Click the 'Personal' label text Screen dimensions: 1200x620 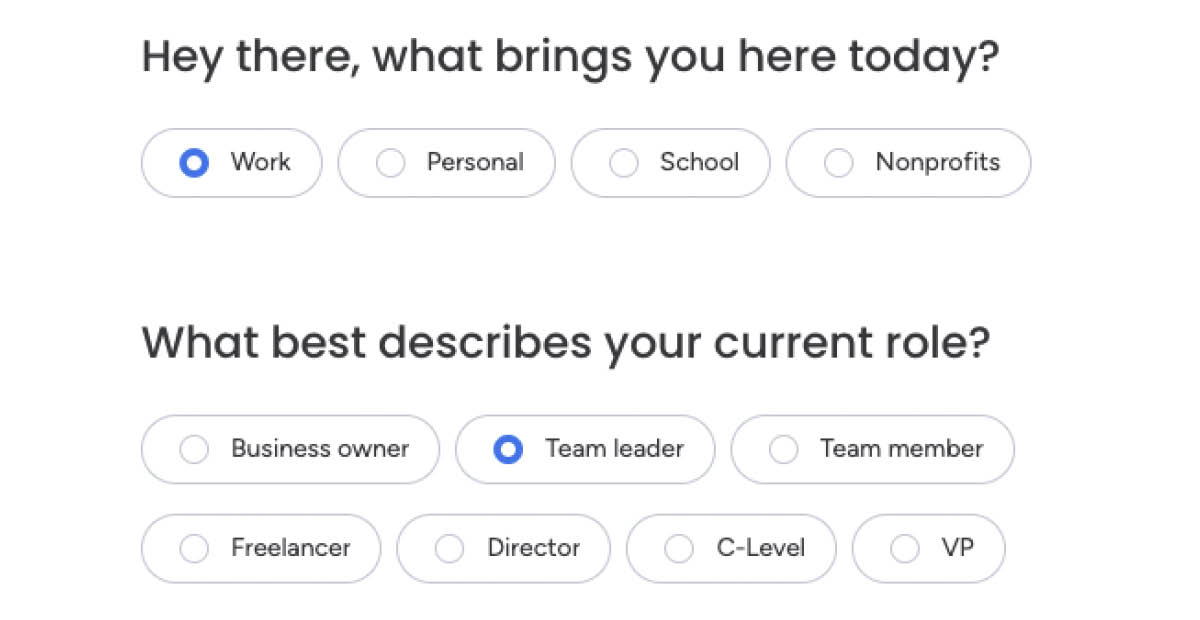click(475, 162)
